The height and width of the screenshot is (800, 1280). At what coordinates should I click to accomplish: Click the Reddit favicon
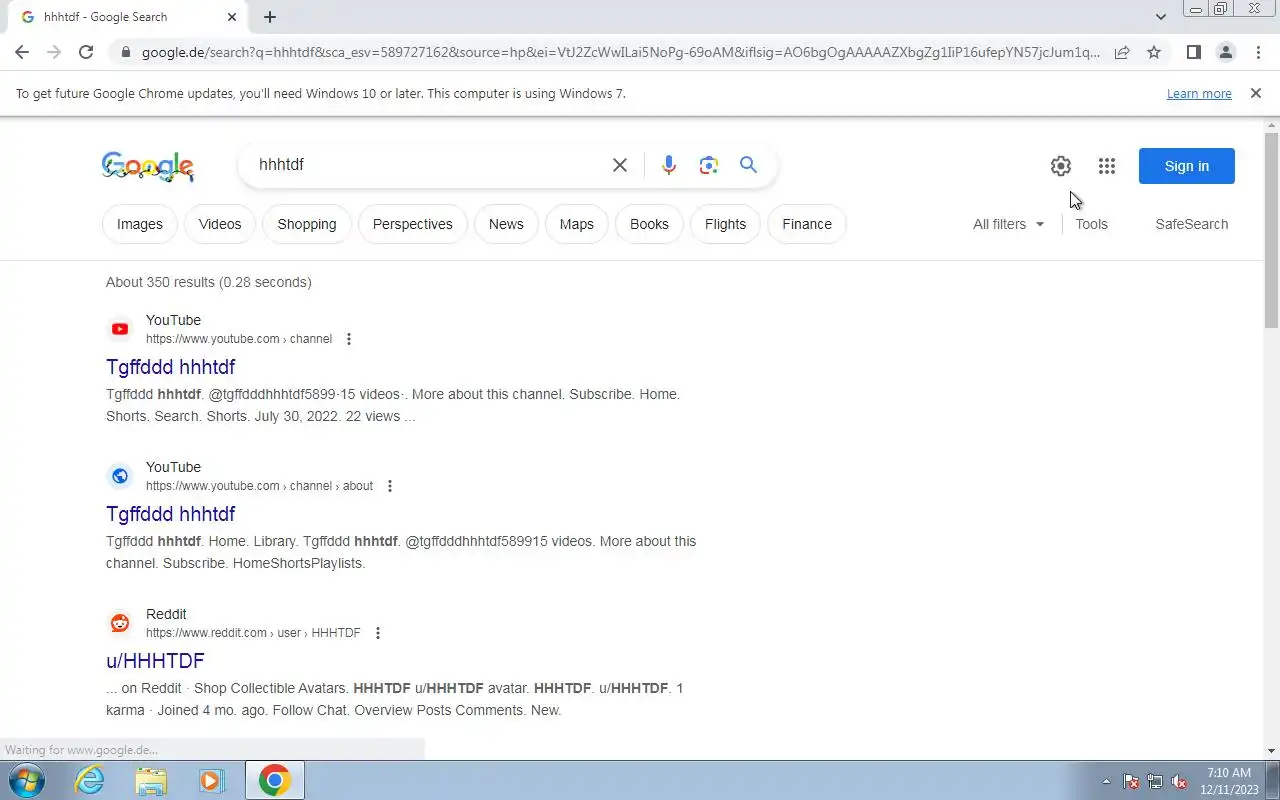coord(120,623)
